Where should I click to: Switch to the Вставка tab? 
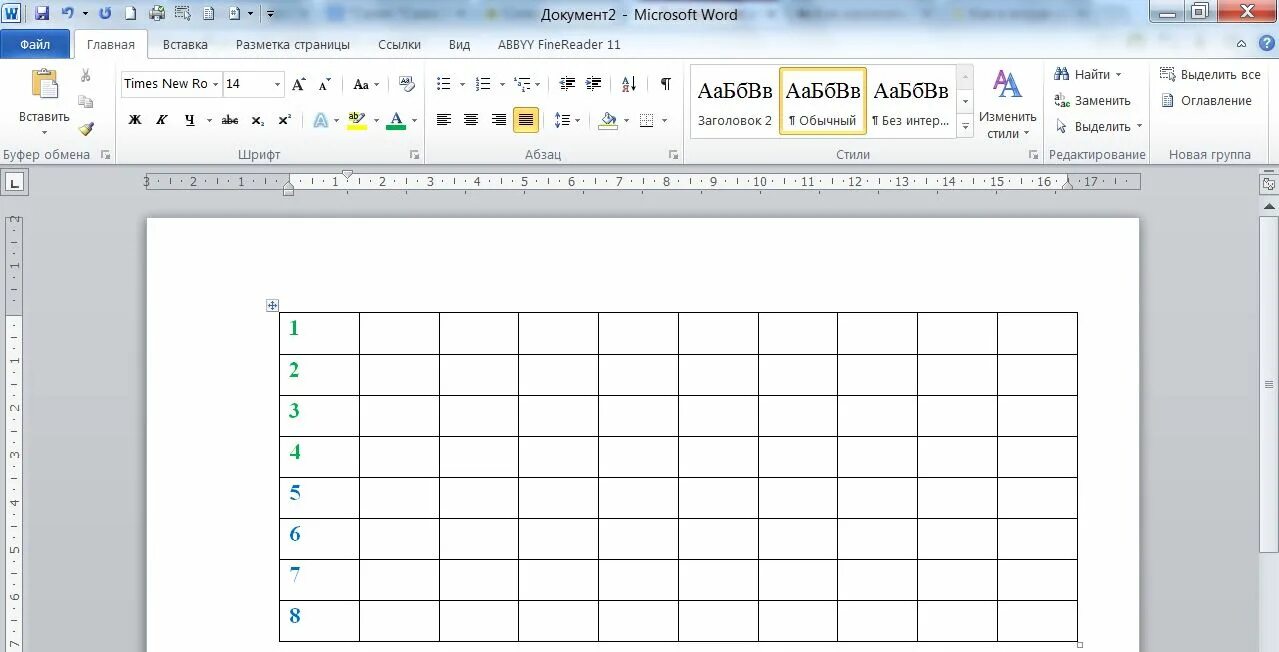185,44
